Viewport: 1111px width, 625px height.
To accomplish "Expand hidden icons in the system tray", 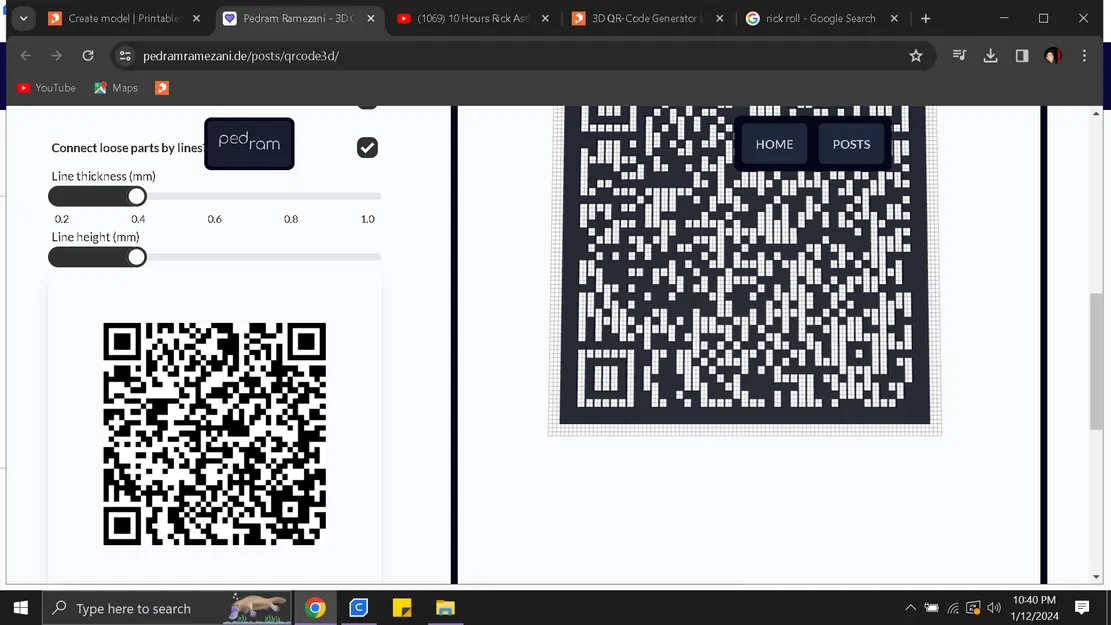I will [x=910, y=607].
